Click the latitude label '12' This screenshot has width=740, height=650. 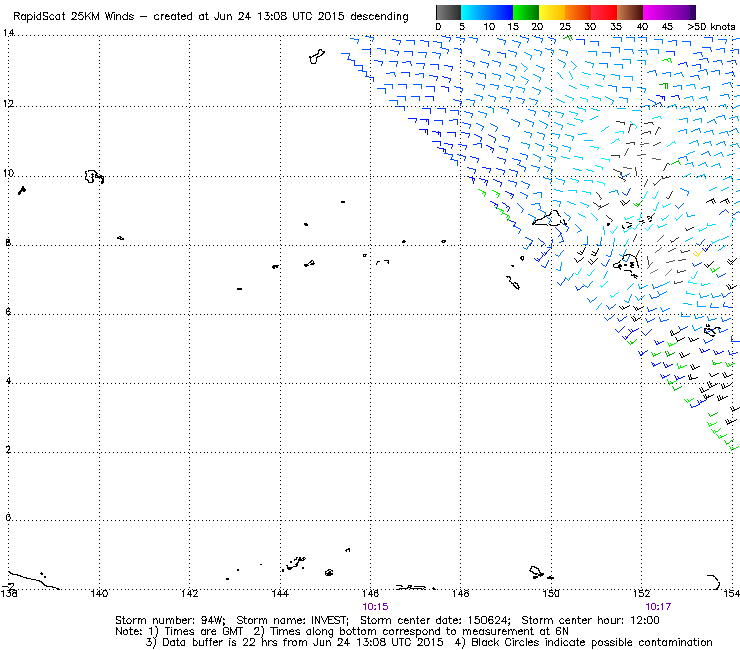tap(8, 103)
